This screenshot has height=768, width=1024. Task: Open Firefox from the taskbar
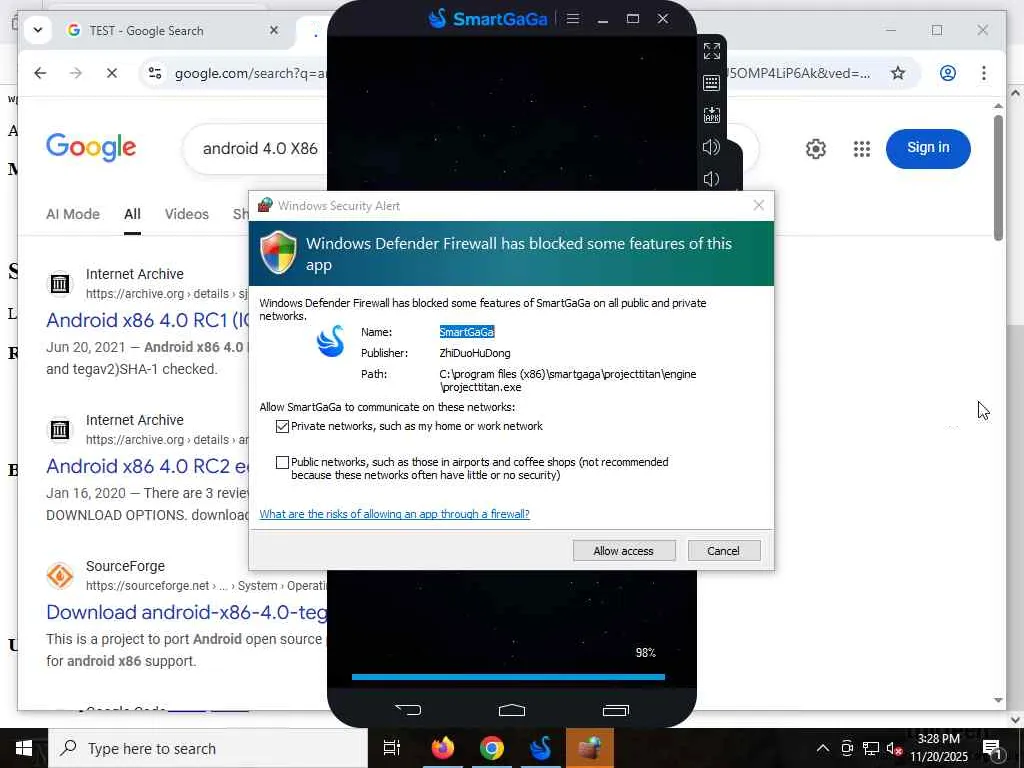(x=443, y=748)
